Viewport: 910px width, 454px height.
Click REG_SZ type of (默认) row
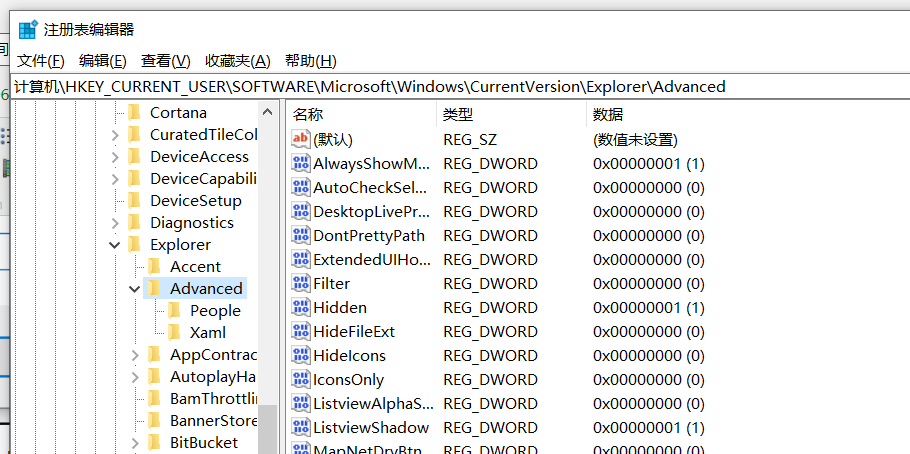[470, 139]
